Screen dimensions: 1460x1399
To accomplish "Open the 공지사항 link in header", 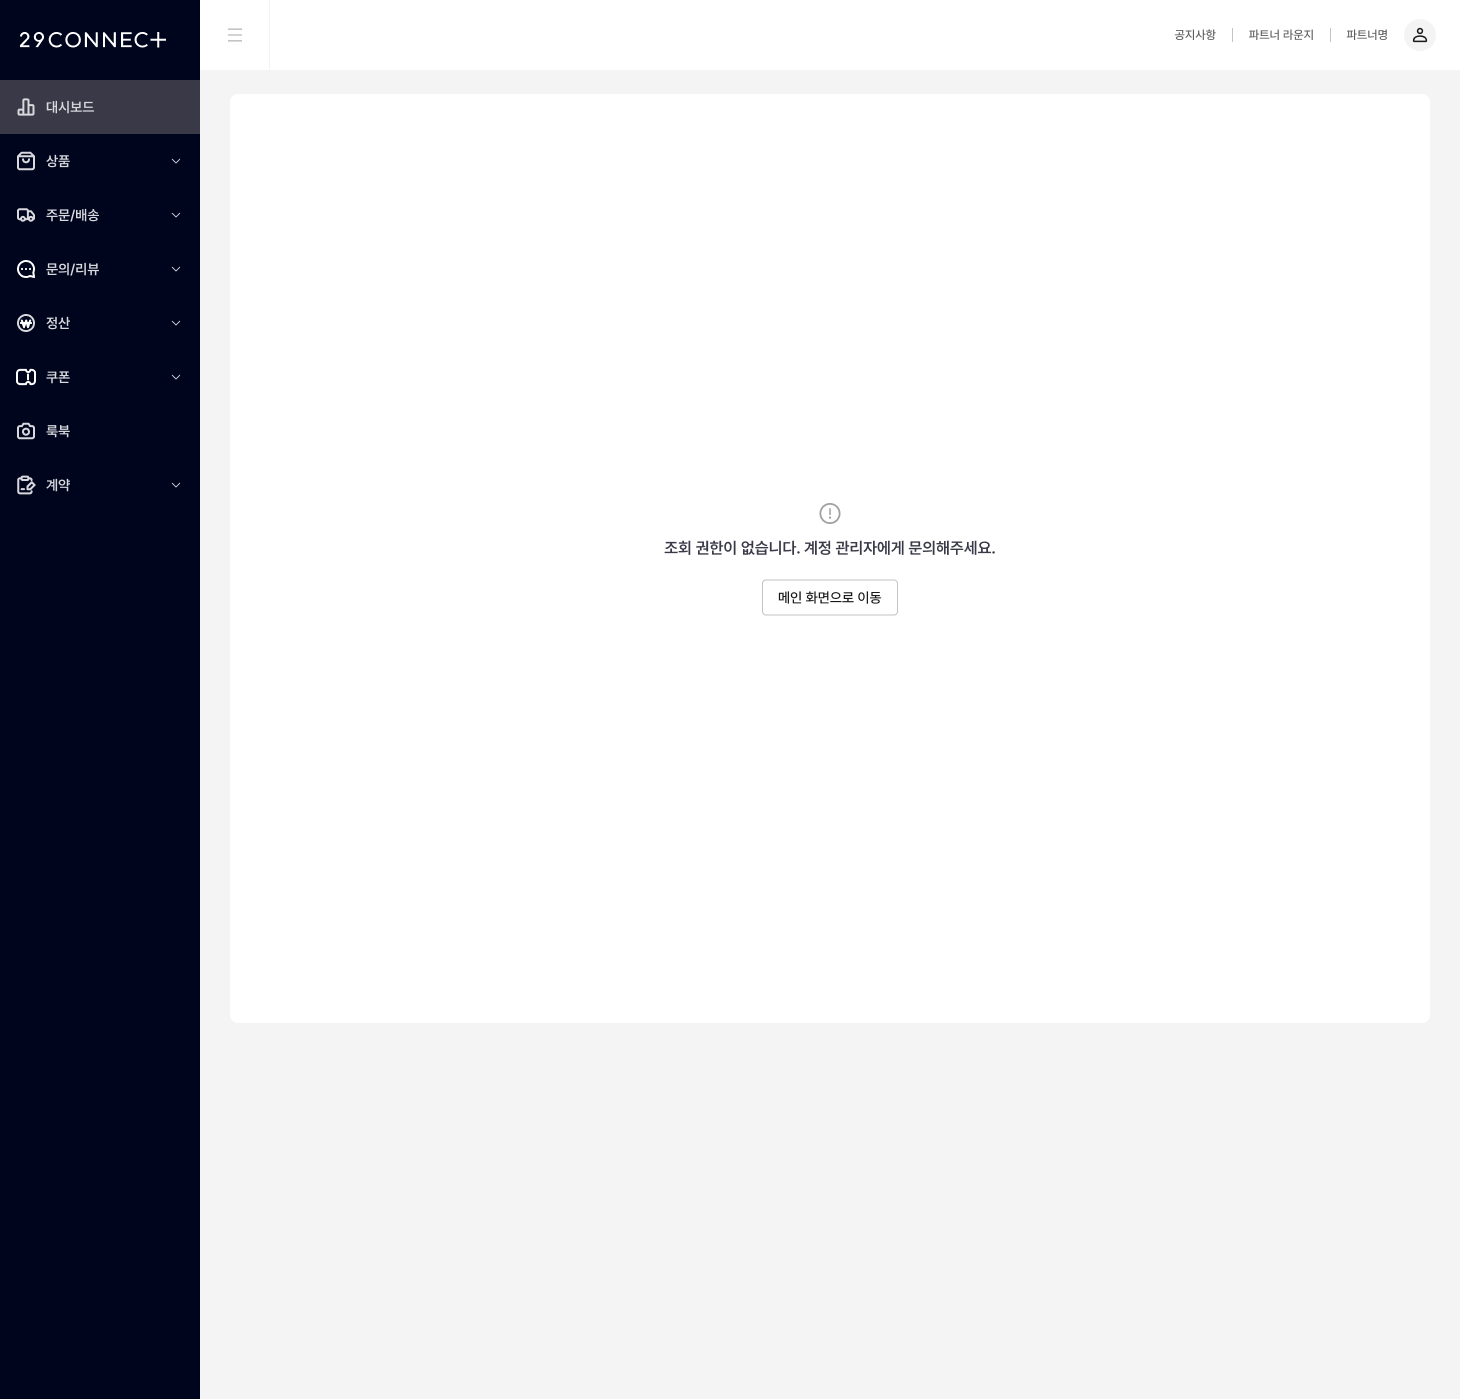I will coord(1194,35).
